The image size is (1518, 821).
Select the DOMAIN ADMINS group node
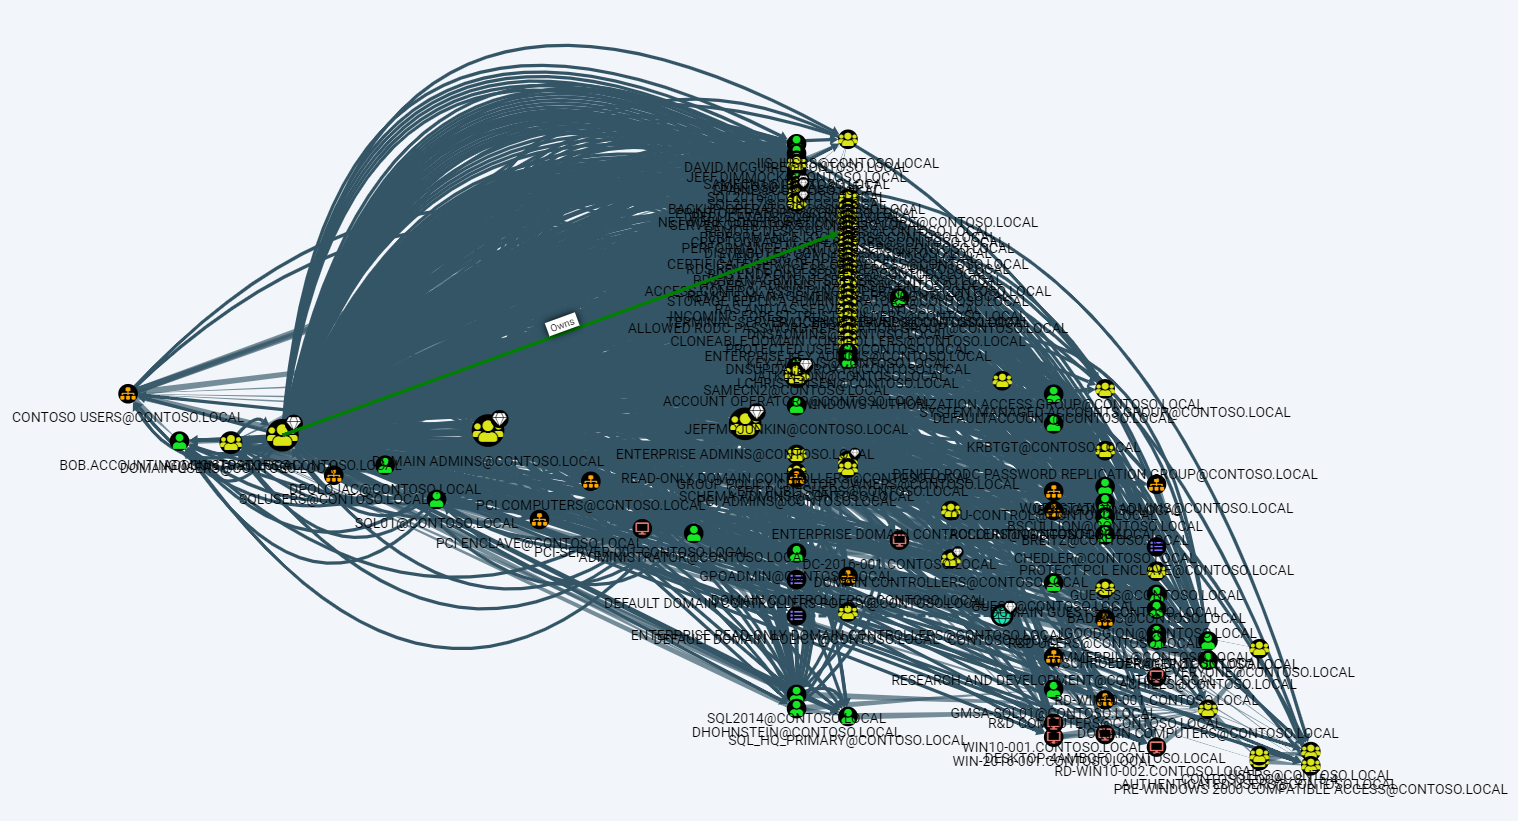[x=488, y=430]
